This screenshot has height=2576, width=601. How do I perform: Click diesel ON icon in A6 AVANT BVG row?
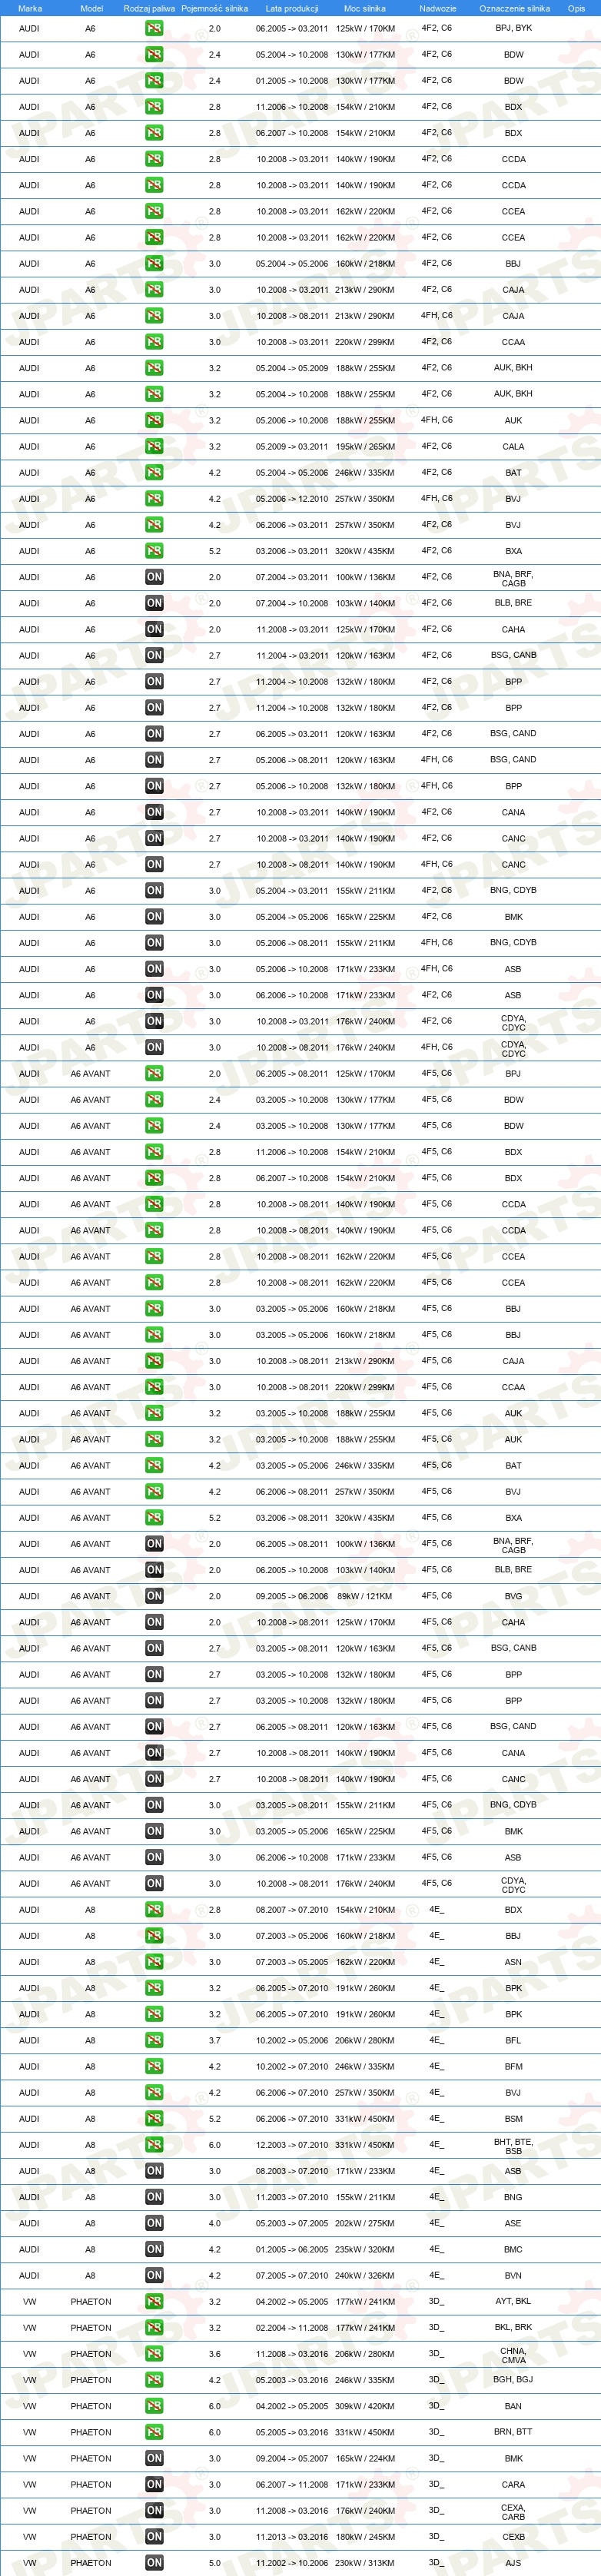point(154,1596)
